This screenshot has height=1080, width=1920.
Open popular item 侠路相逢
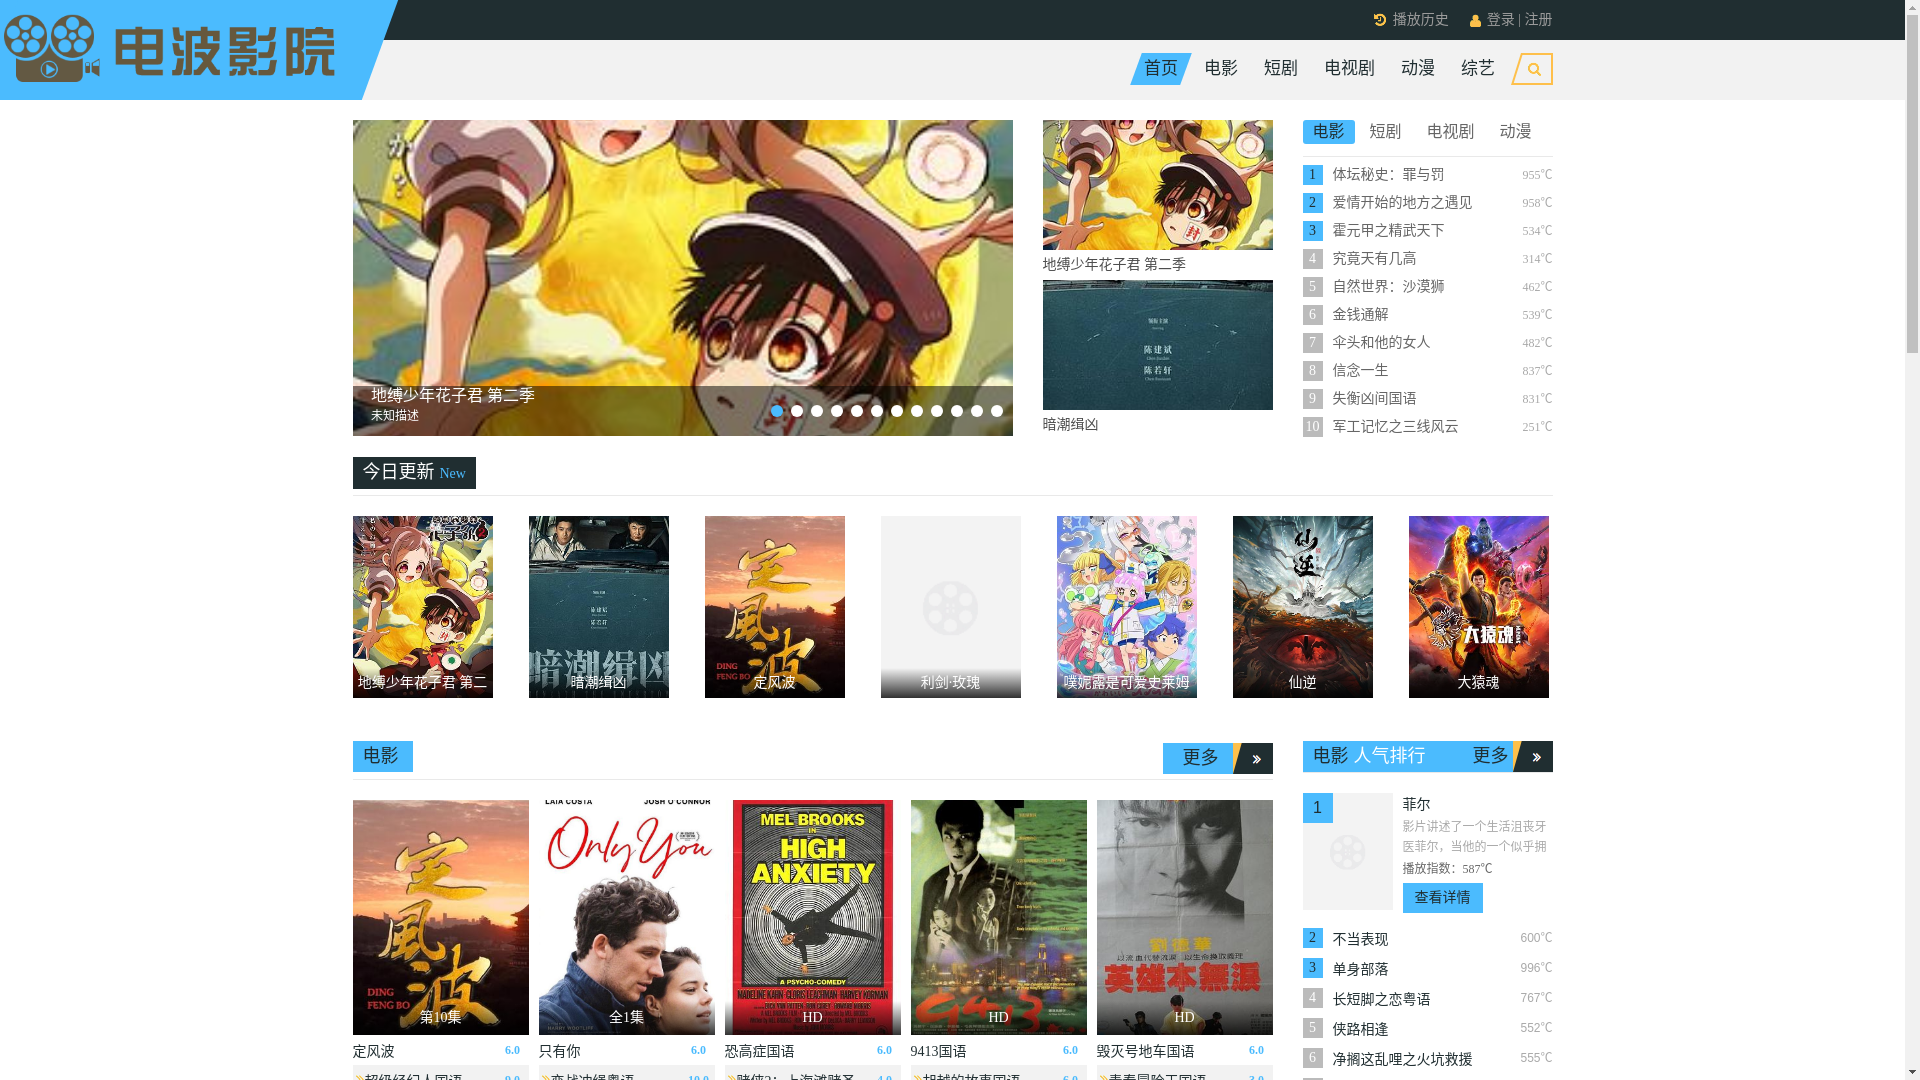tap(1360, 1030)
